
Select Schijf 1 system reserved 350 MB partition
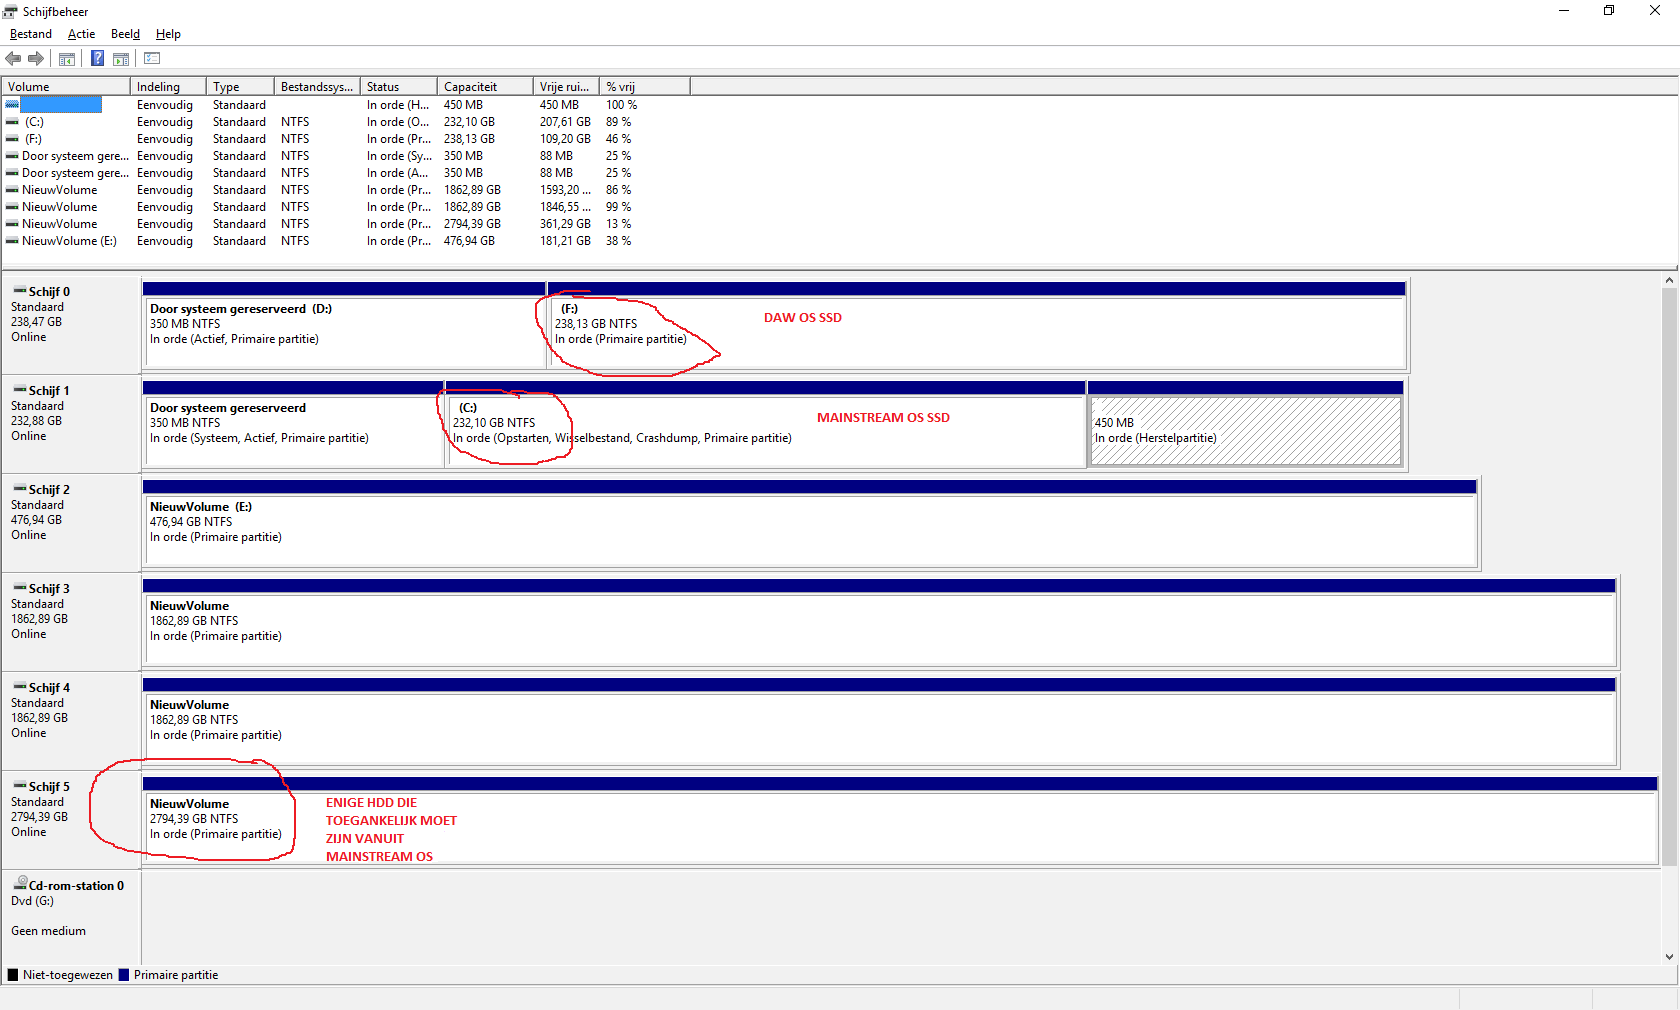pos(293,424)
